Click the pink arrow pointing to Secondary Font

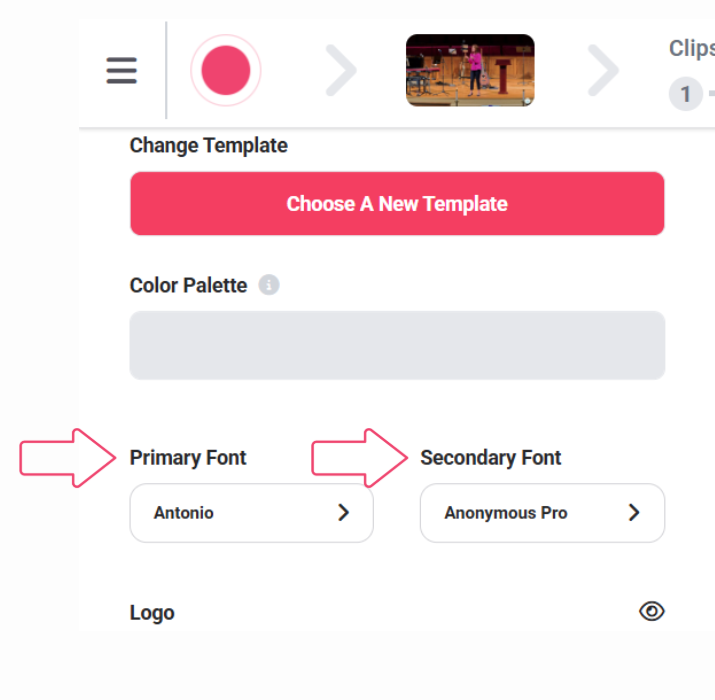[x=359, y=458]
